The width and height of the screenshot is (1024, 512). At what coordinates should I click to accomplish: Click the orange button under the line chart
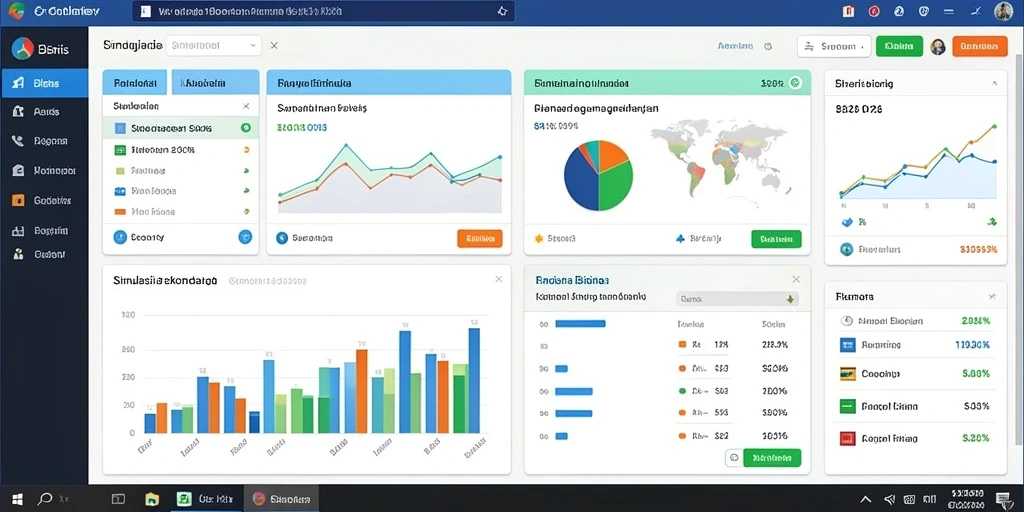click(480, 238)
